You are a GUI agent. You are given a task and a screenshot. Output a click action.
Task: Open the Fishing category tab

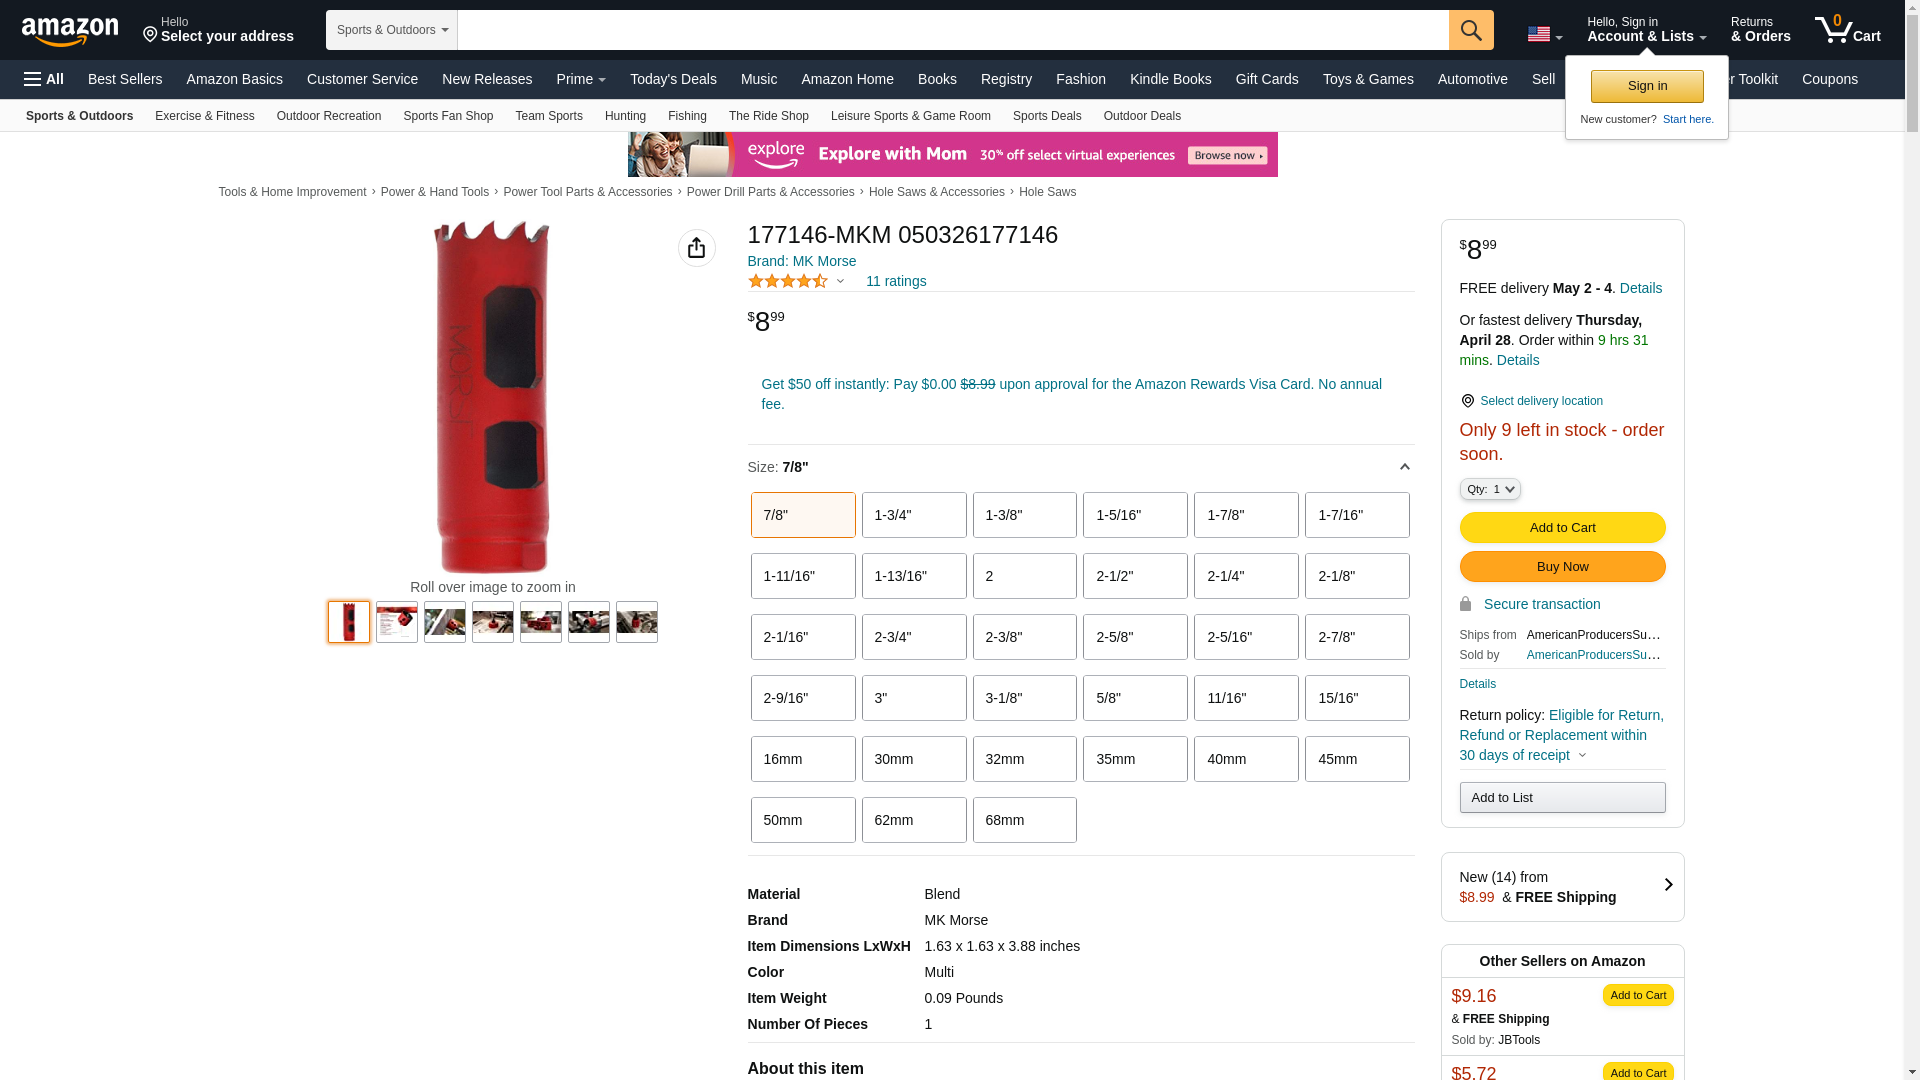(x=687, y=116)
